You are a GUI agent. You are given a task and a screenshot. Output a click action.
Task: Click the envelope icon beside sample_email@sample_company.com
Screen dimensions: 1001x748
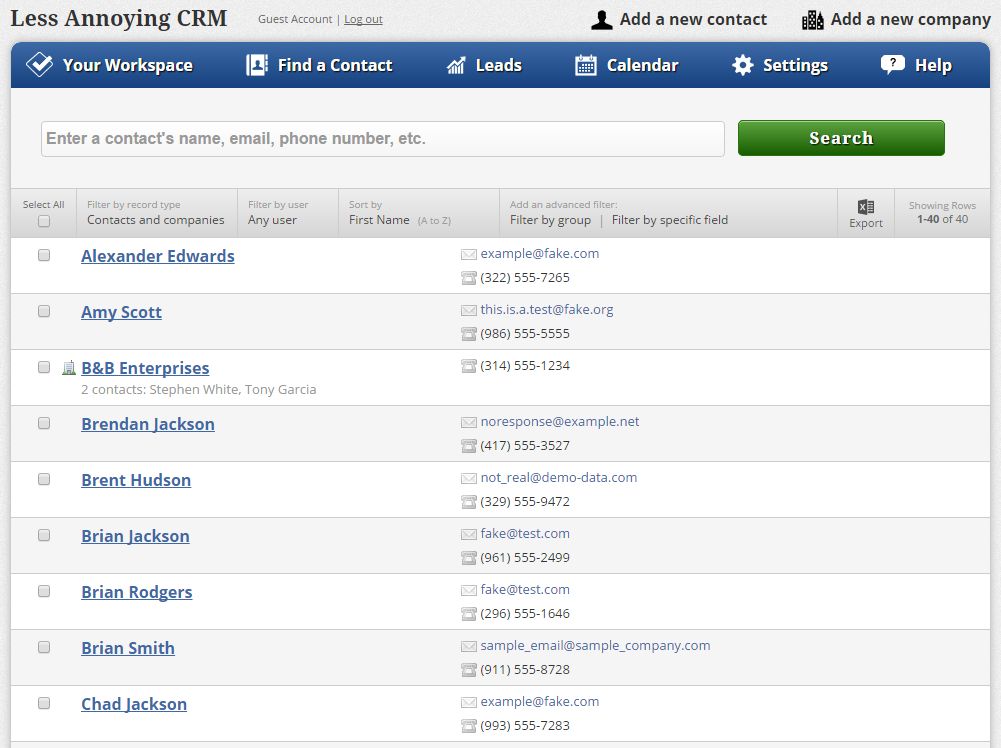click(469, 647)
